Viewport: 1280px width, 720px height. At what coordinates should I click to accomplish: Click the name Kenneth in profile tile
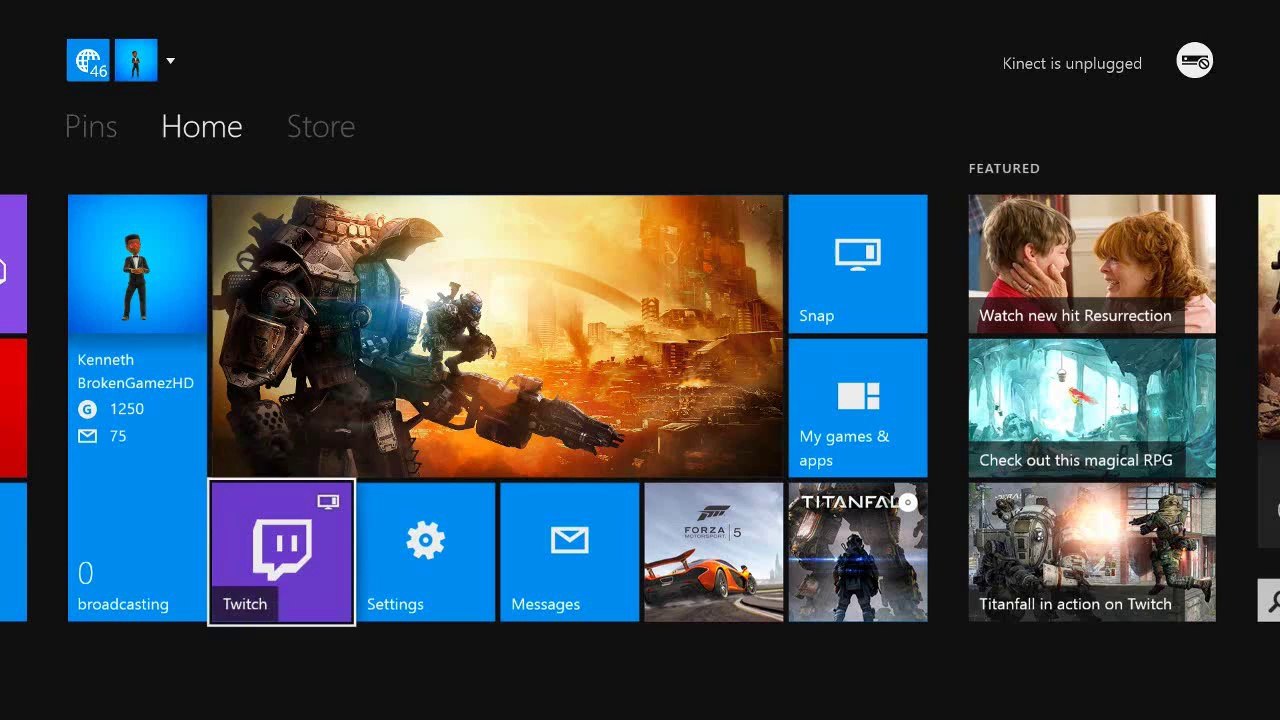tap(106, 360)
